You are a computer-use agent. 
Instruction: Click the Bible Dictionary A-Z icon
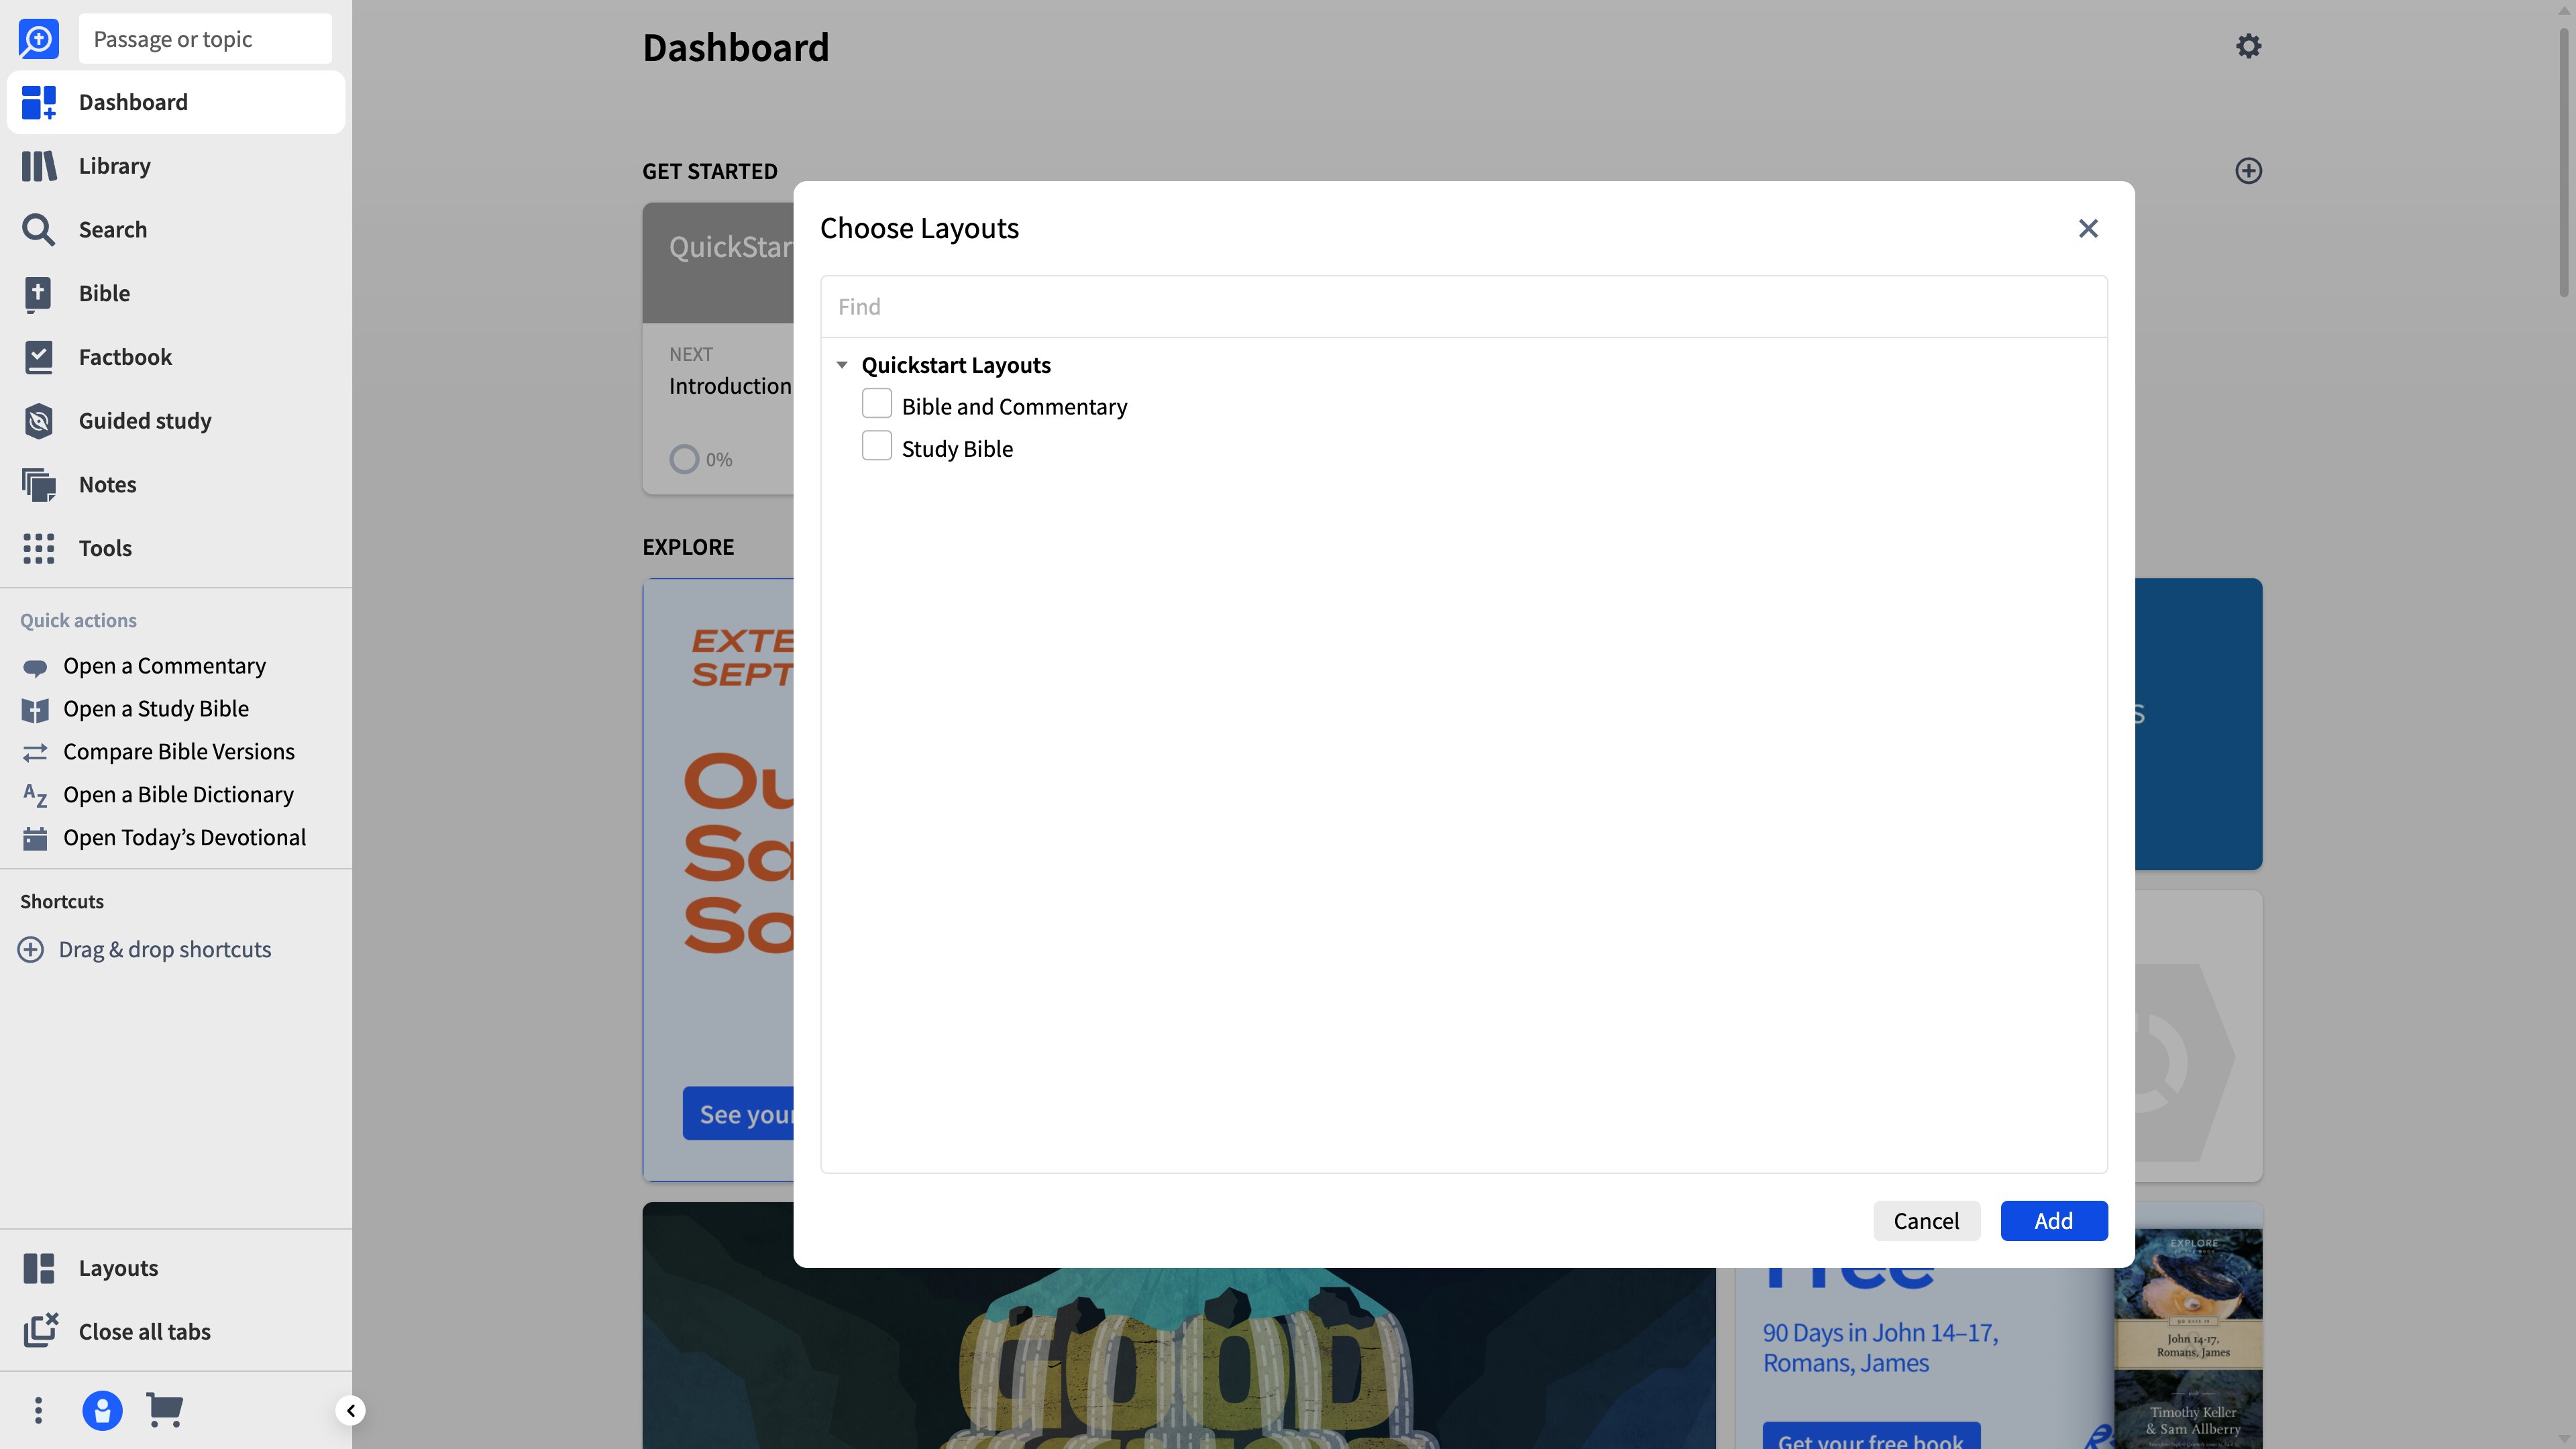(x=35, y=796)
